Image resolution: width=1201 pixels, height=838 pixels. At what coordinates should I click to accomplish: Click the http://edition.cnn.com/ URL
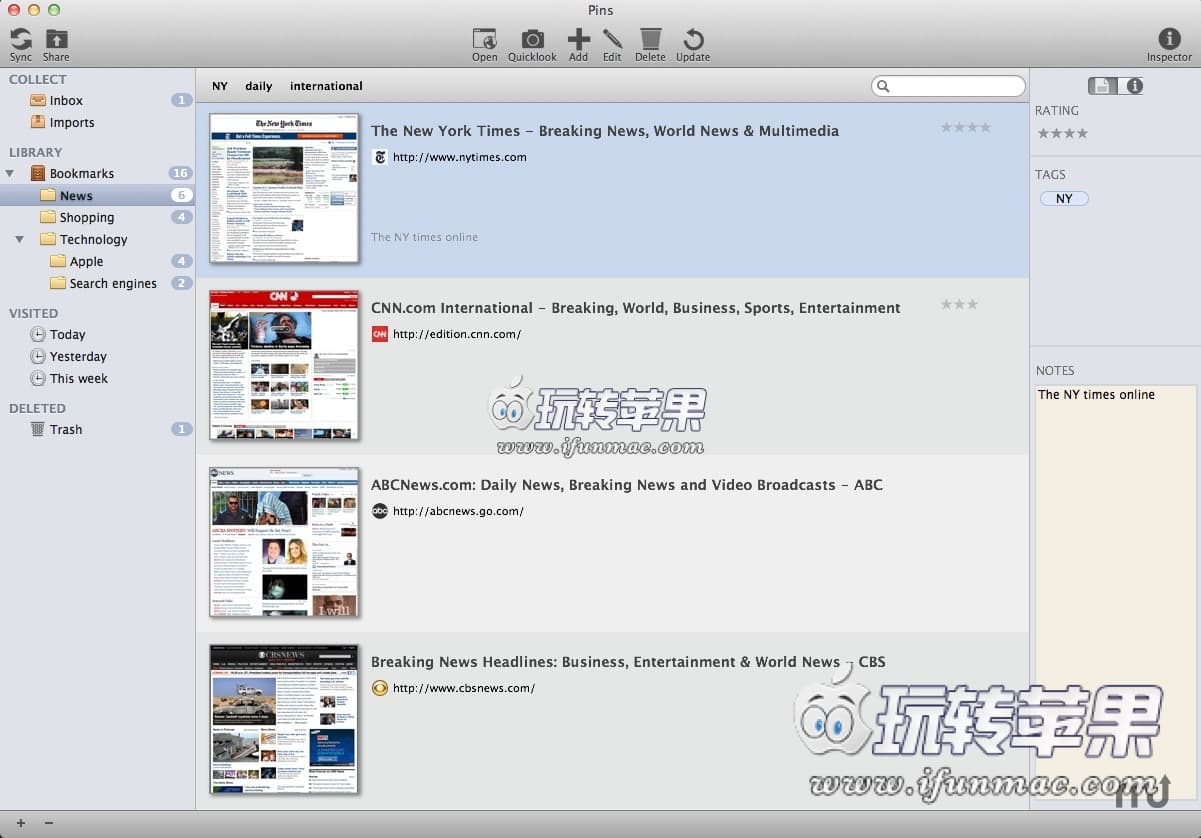coord(457,334)
